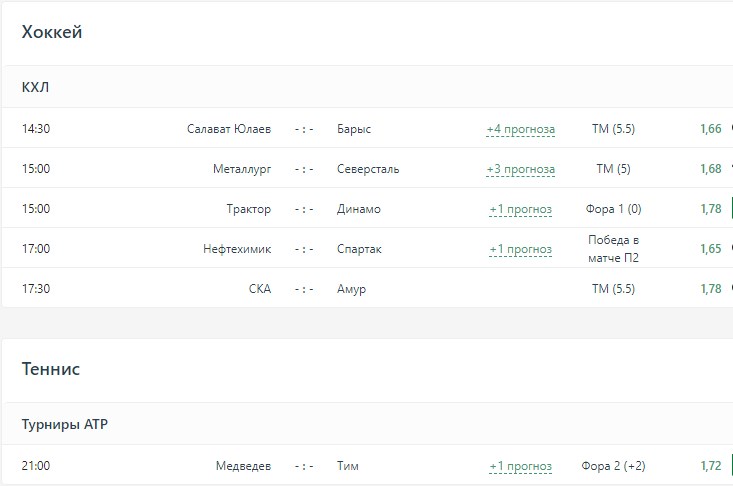Open the +3 прогноза link
Image resolution: width=733 pixels, height=486 pixels.
pos(520,169)
